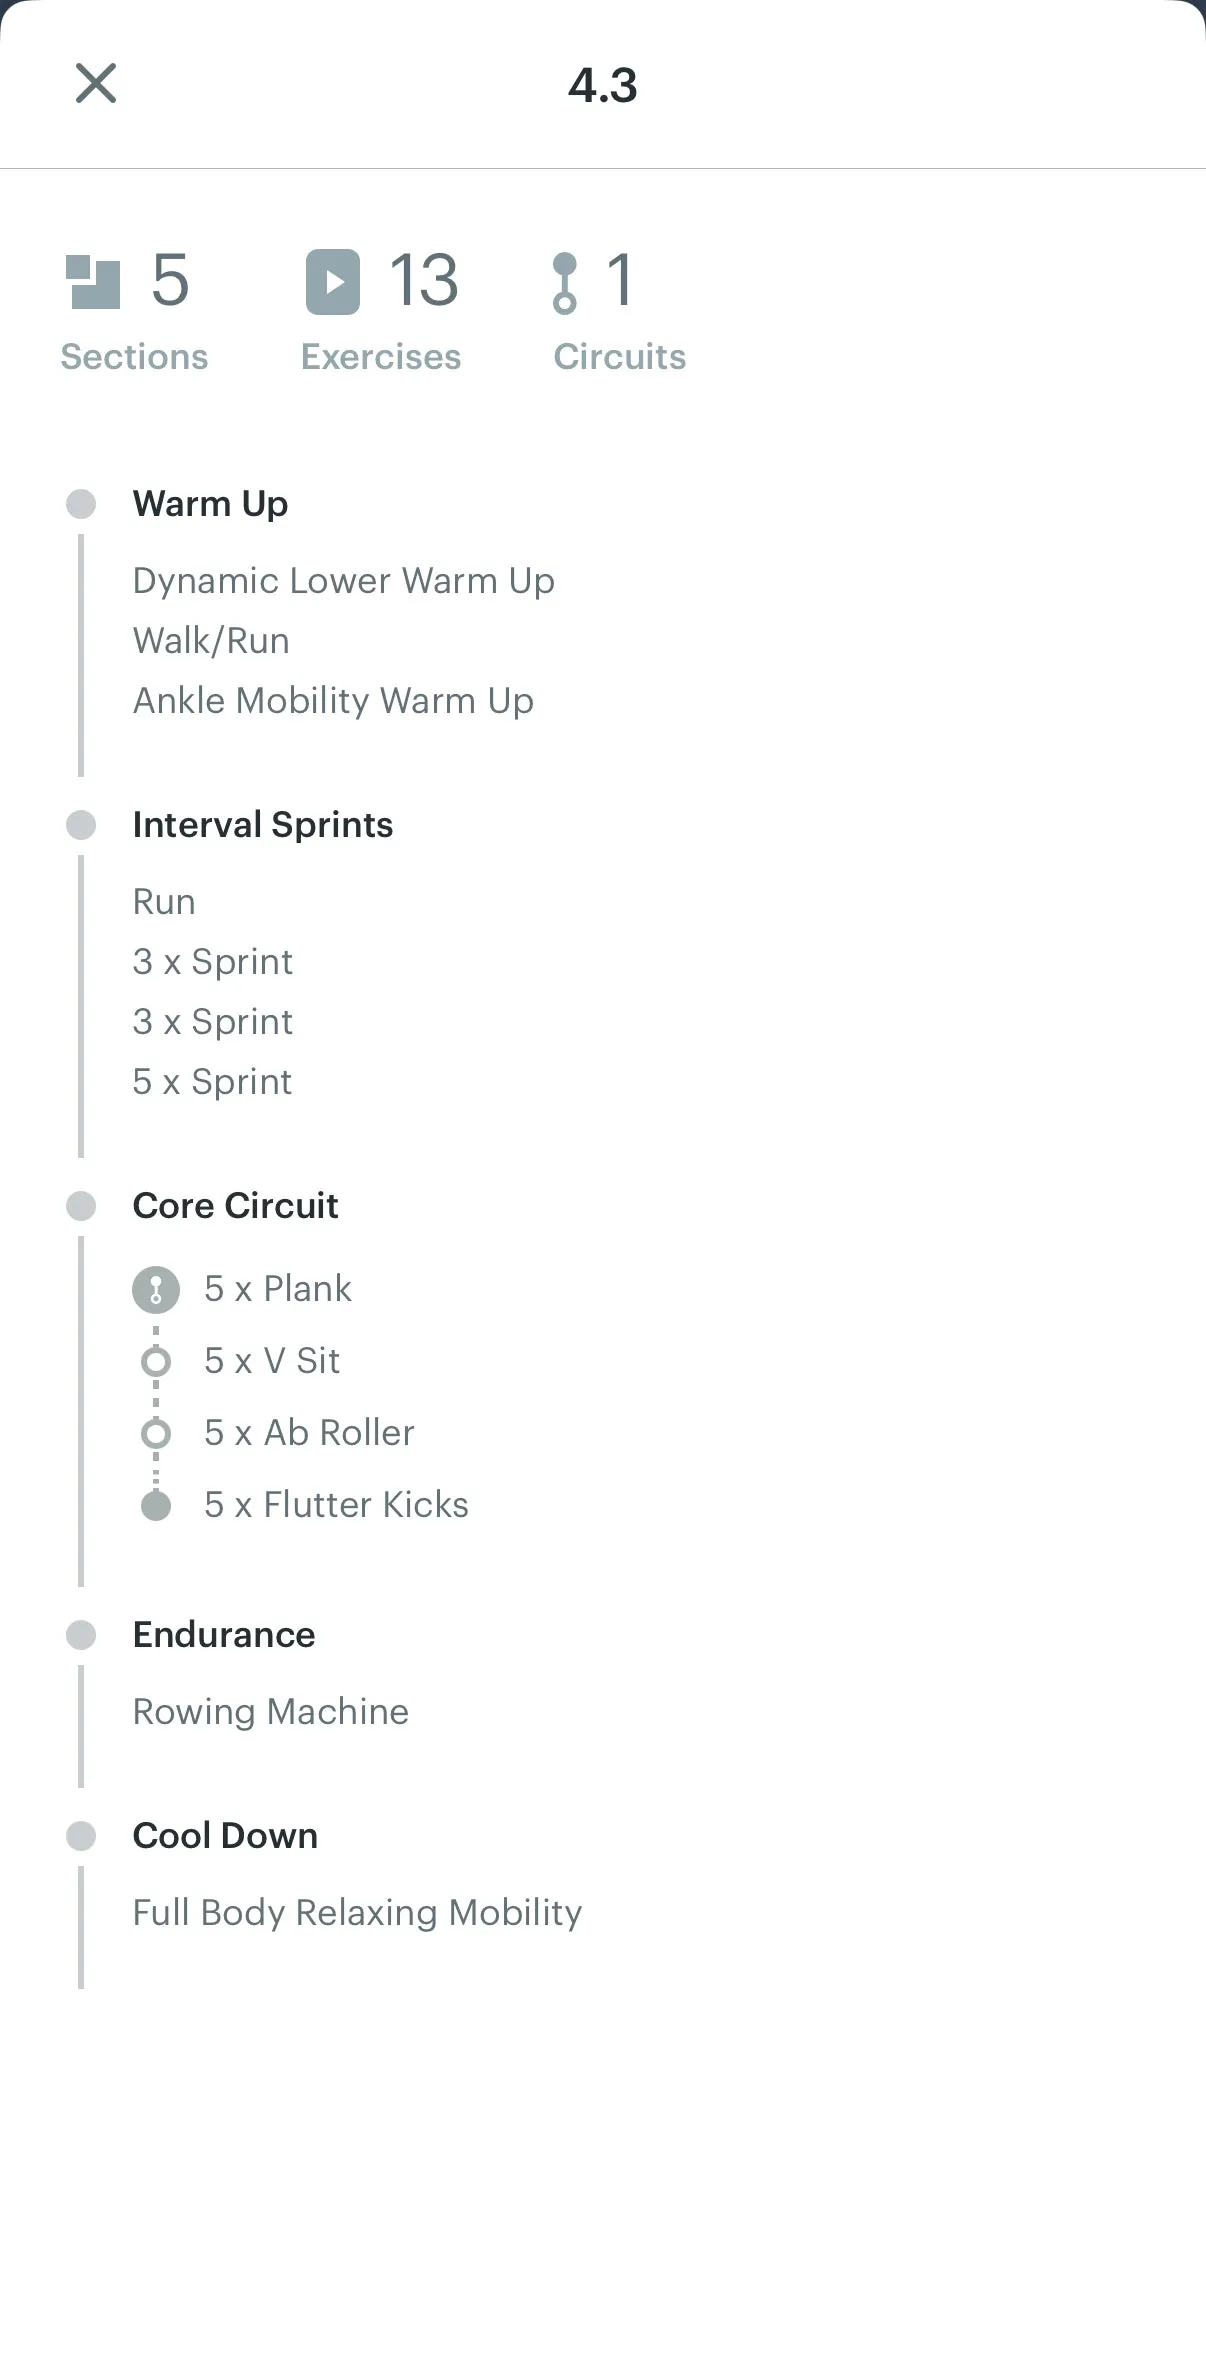Viewport: 1206px width, 2358px height.
Task: Tap the Endurance section heading
Action: (224, 1635)
